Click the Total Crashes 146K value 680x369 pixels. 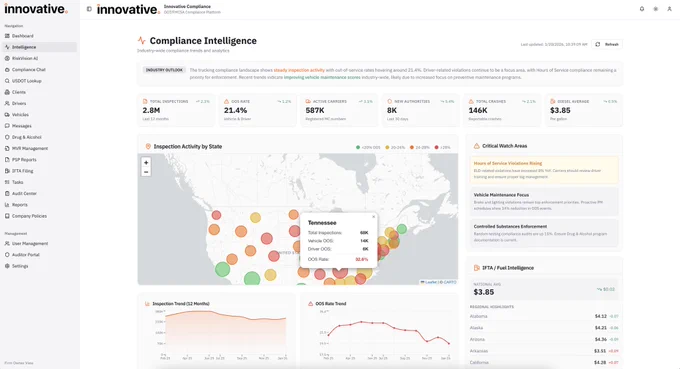coord(478,111)
